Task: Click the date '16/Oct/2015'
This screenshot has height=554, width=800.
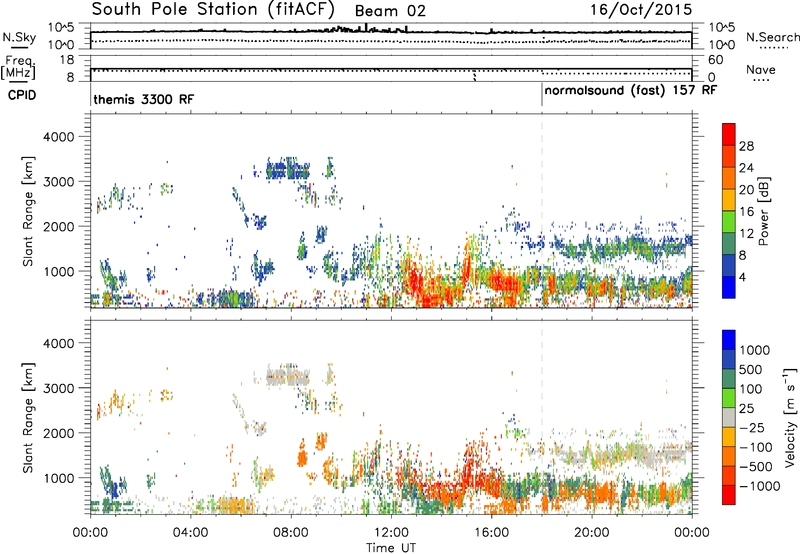Action: tap(641, 10)
